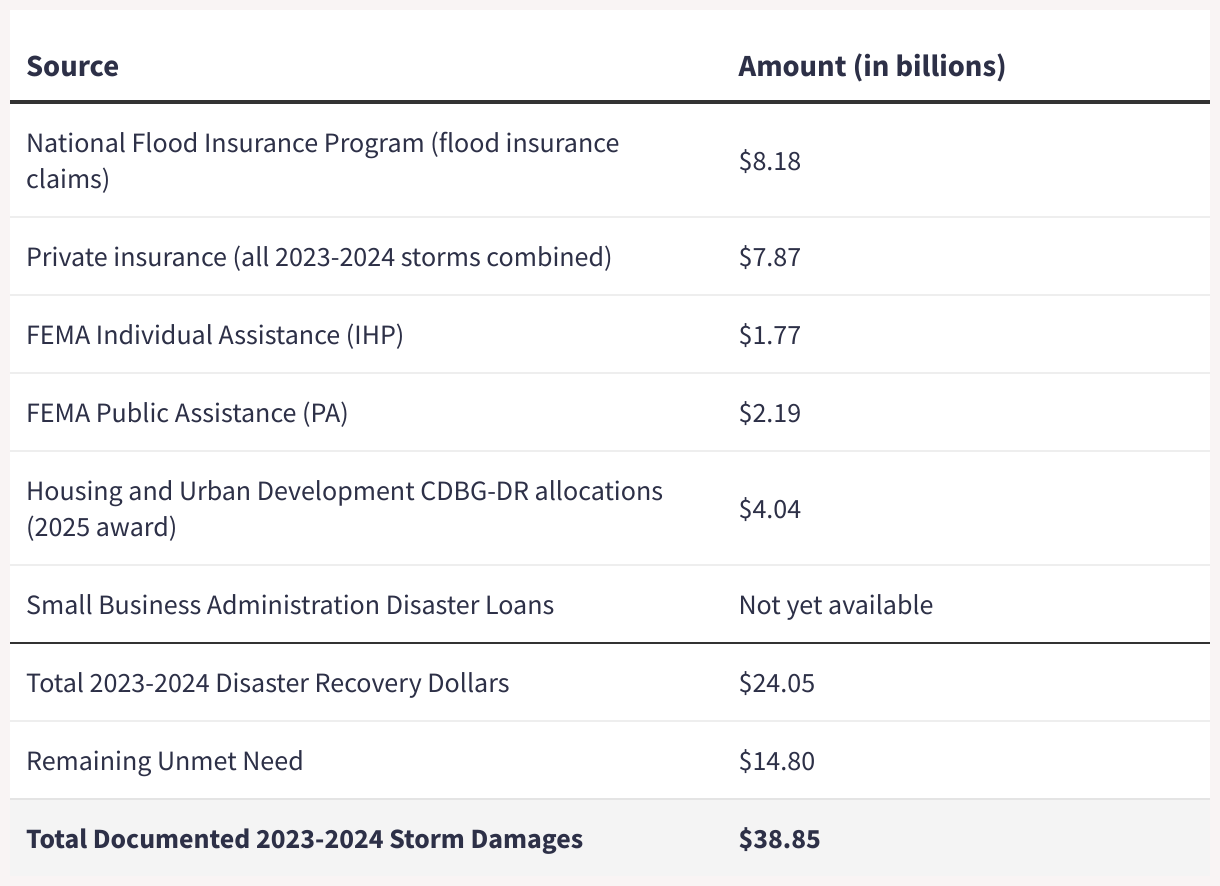Click Small Business Administration Disaster Loans label
The height and width of the screenshot is (886, 1220).
[x=290, y=605]
